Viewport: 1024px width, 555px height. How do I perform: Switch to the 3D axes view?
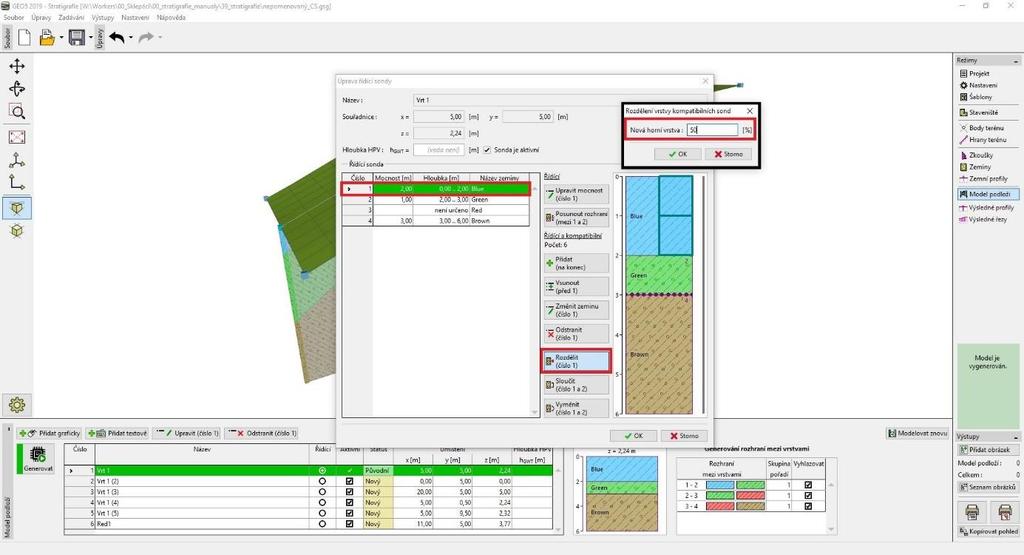[x=17, y=161]
